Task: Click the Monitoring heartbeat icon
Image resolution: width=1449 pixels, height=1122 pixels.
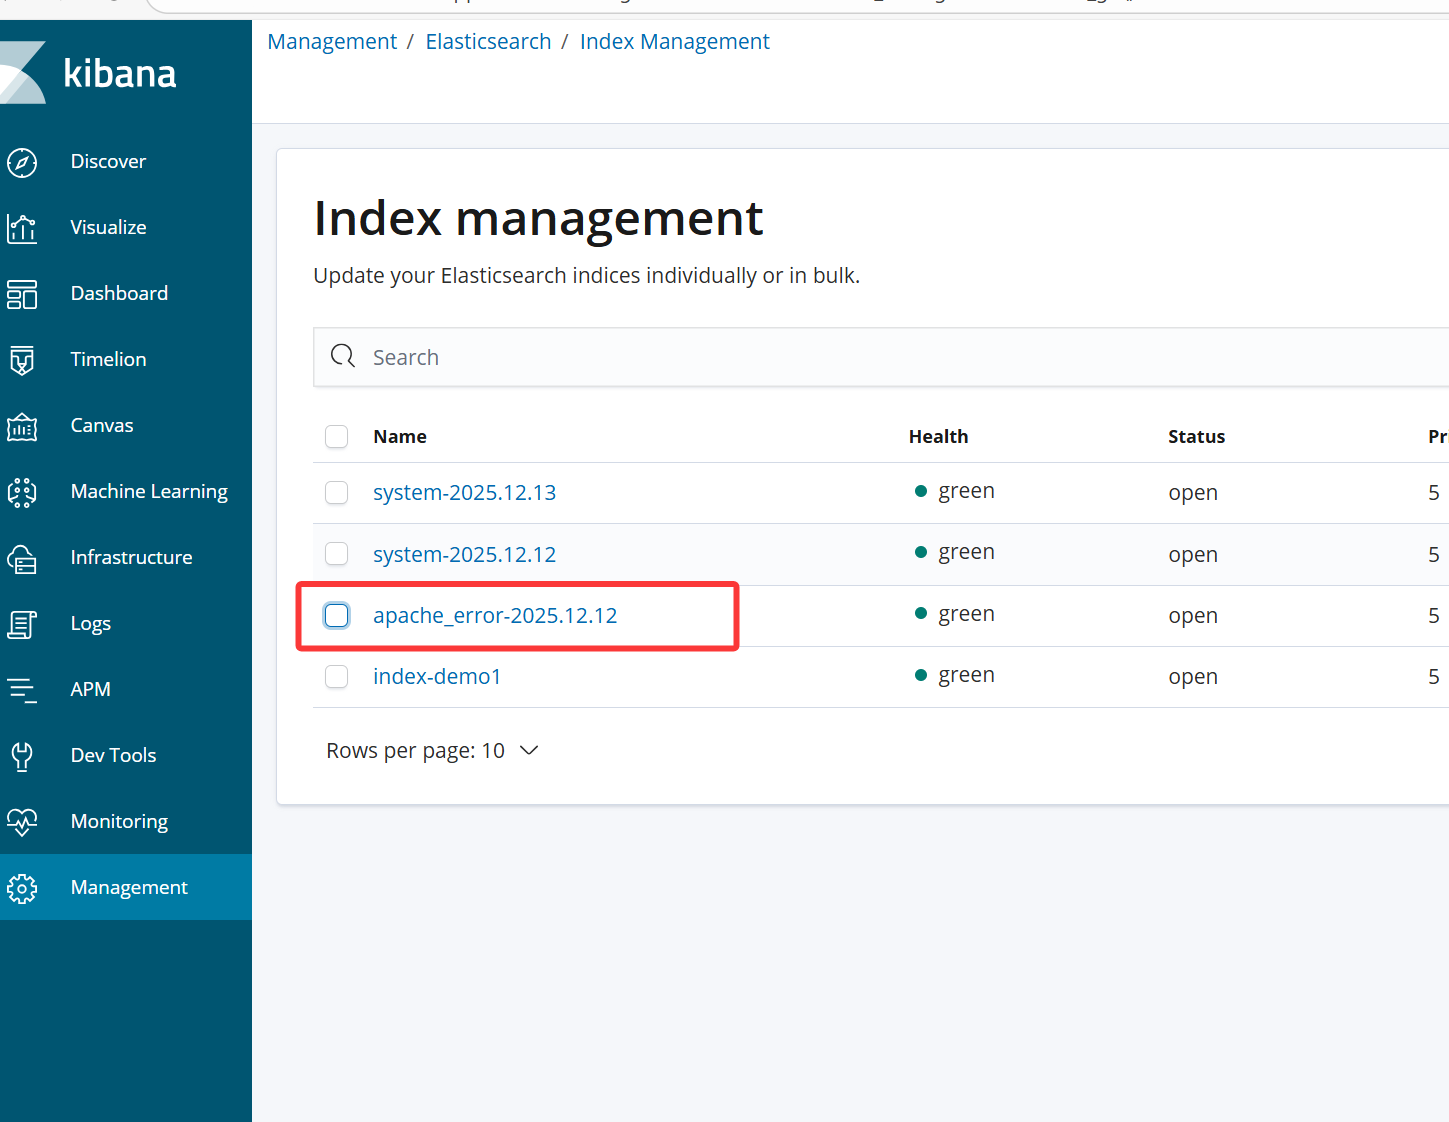Action: 22,822
